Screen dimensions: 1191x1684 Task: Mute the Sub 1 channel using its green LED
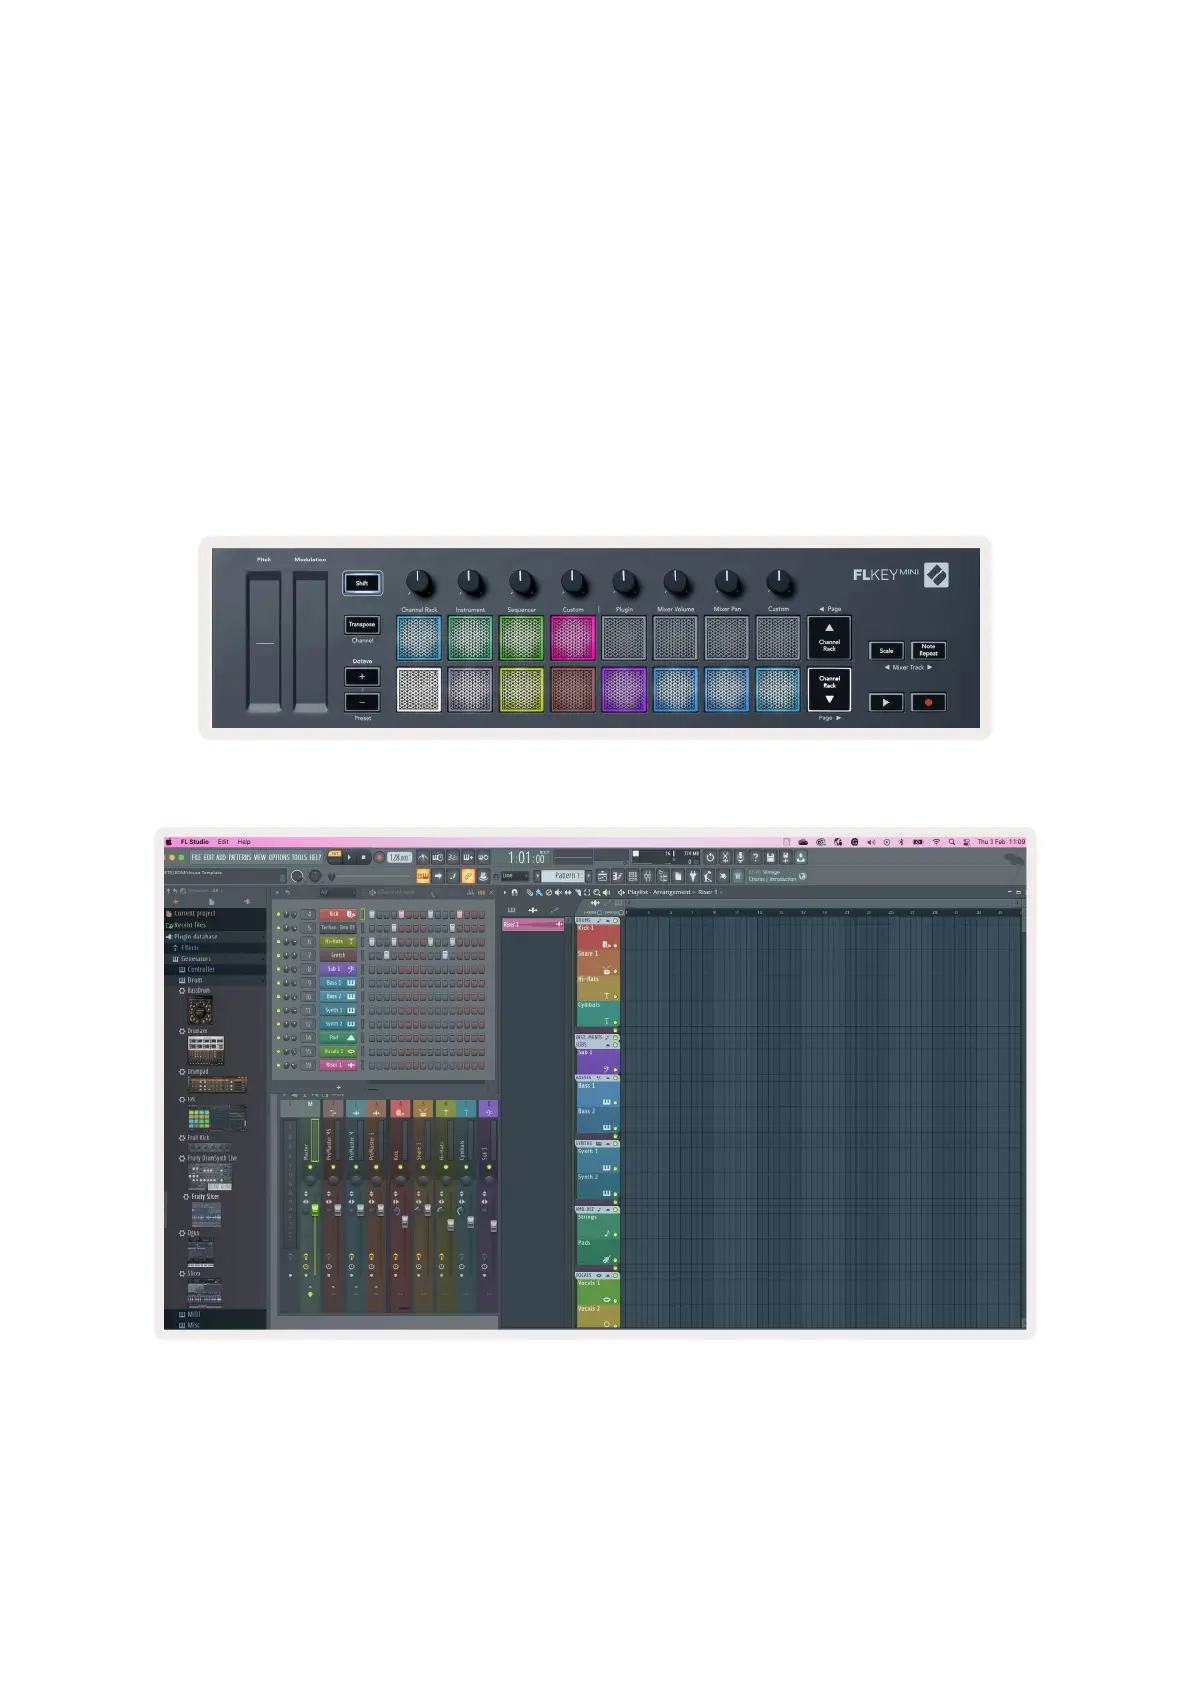278,969
